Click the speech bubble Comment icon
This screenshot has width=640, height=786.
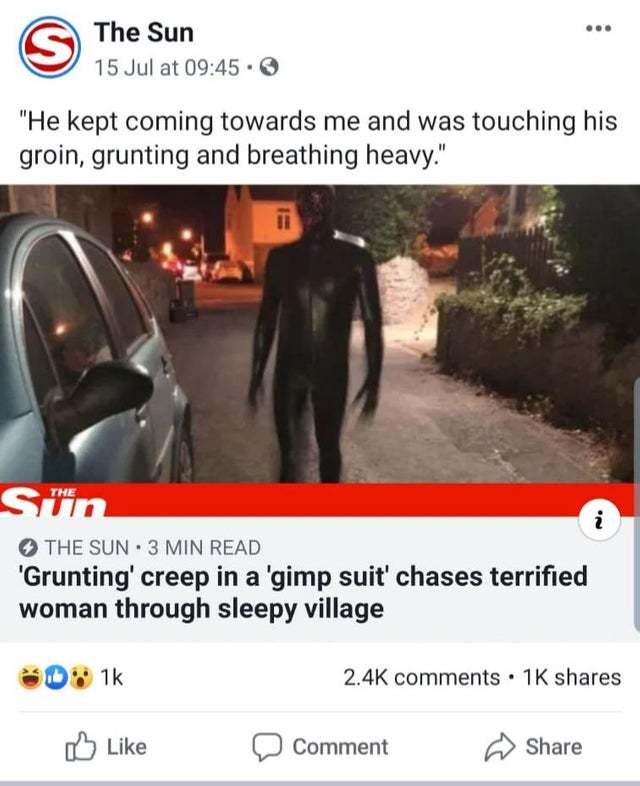coord(268,747)
